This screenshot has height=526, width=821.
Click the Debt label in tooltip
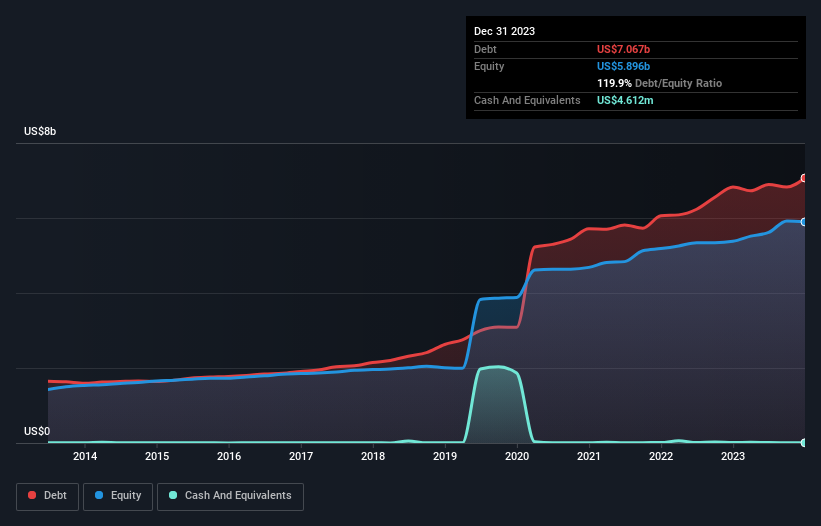[x=485, y=49]
